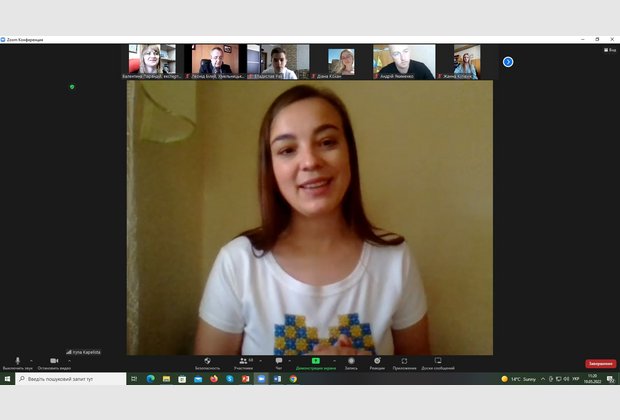
Task: Open File Explorer from taskbar
Action: 166,379
